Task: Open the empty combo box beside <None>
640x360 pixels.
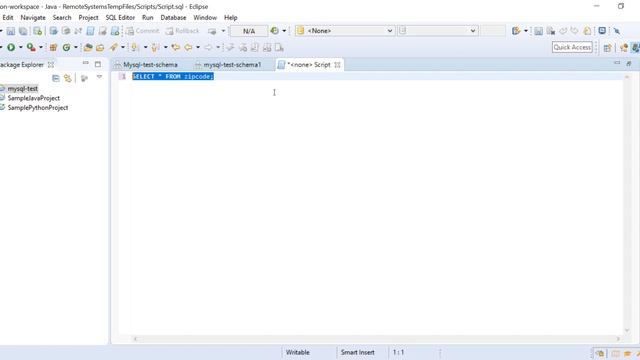Action: click(x=438, y=31)
